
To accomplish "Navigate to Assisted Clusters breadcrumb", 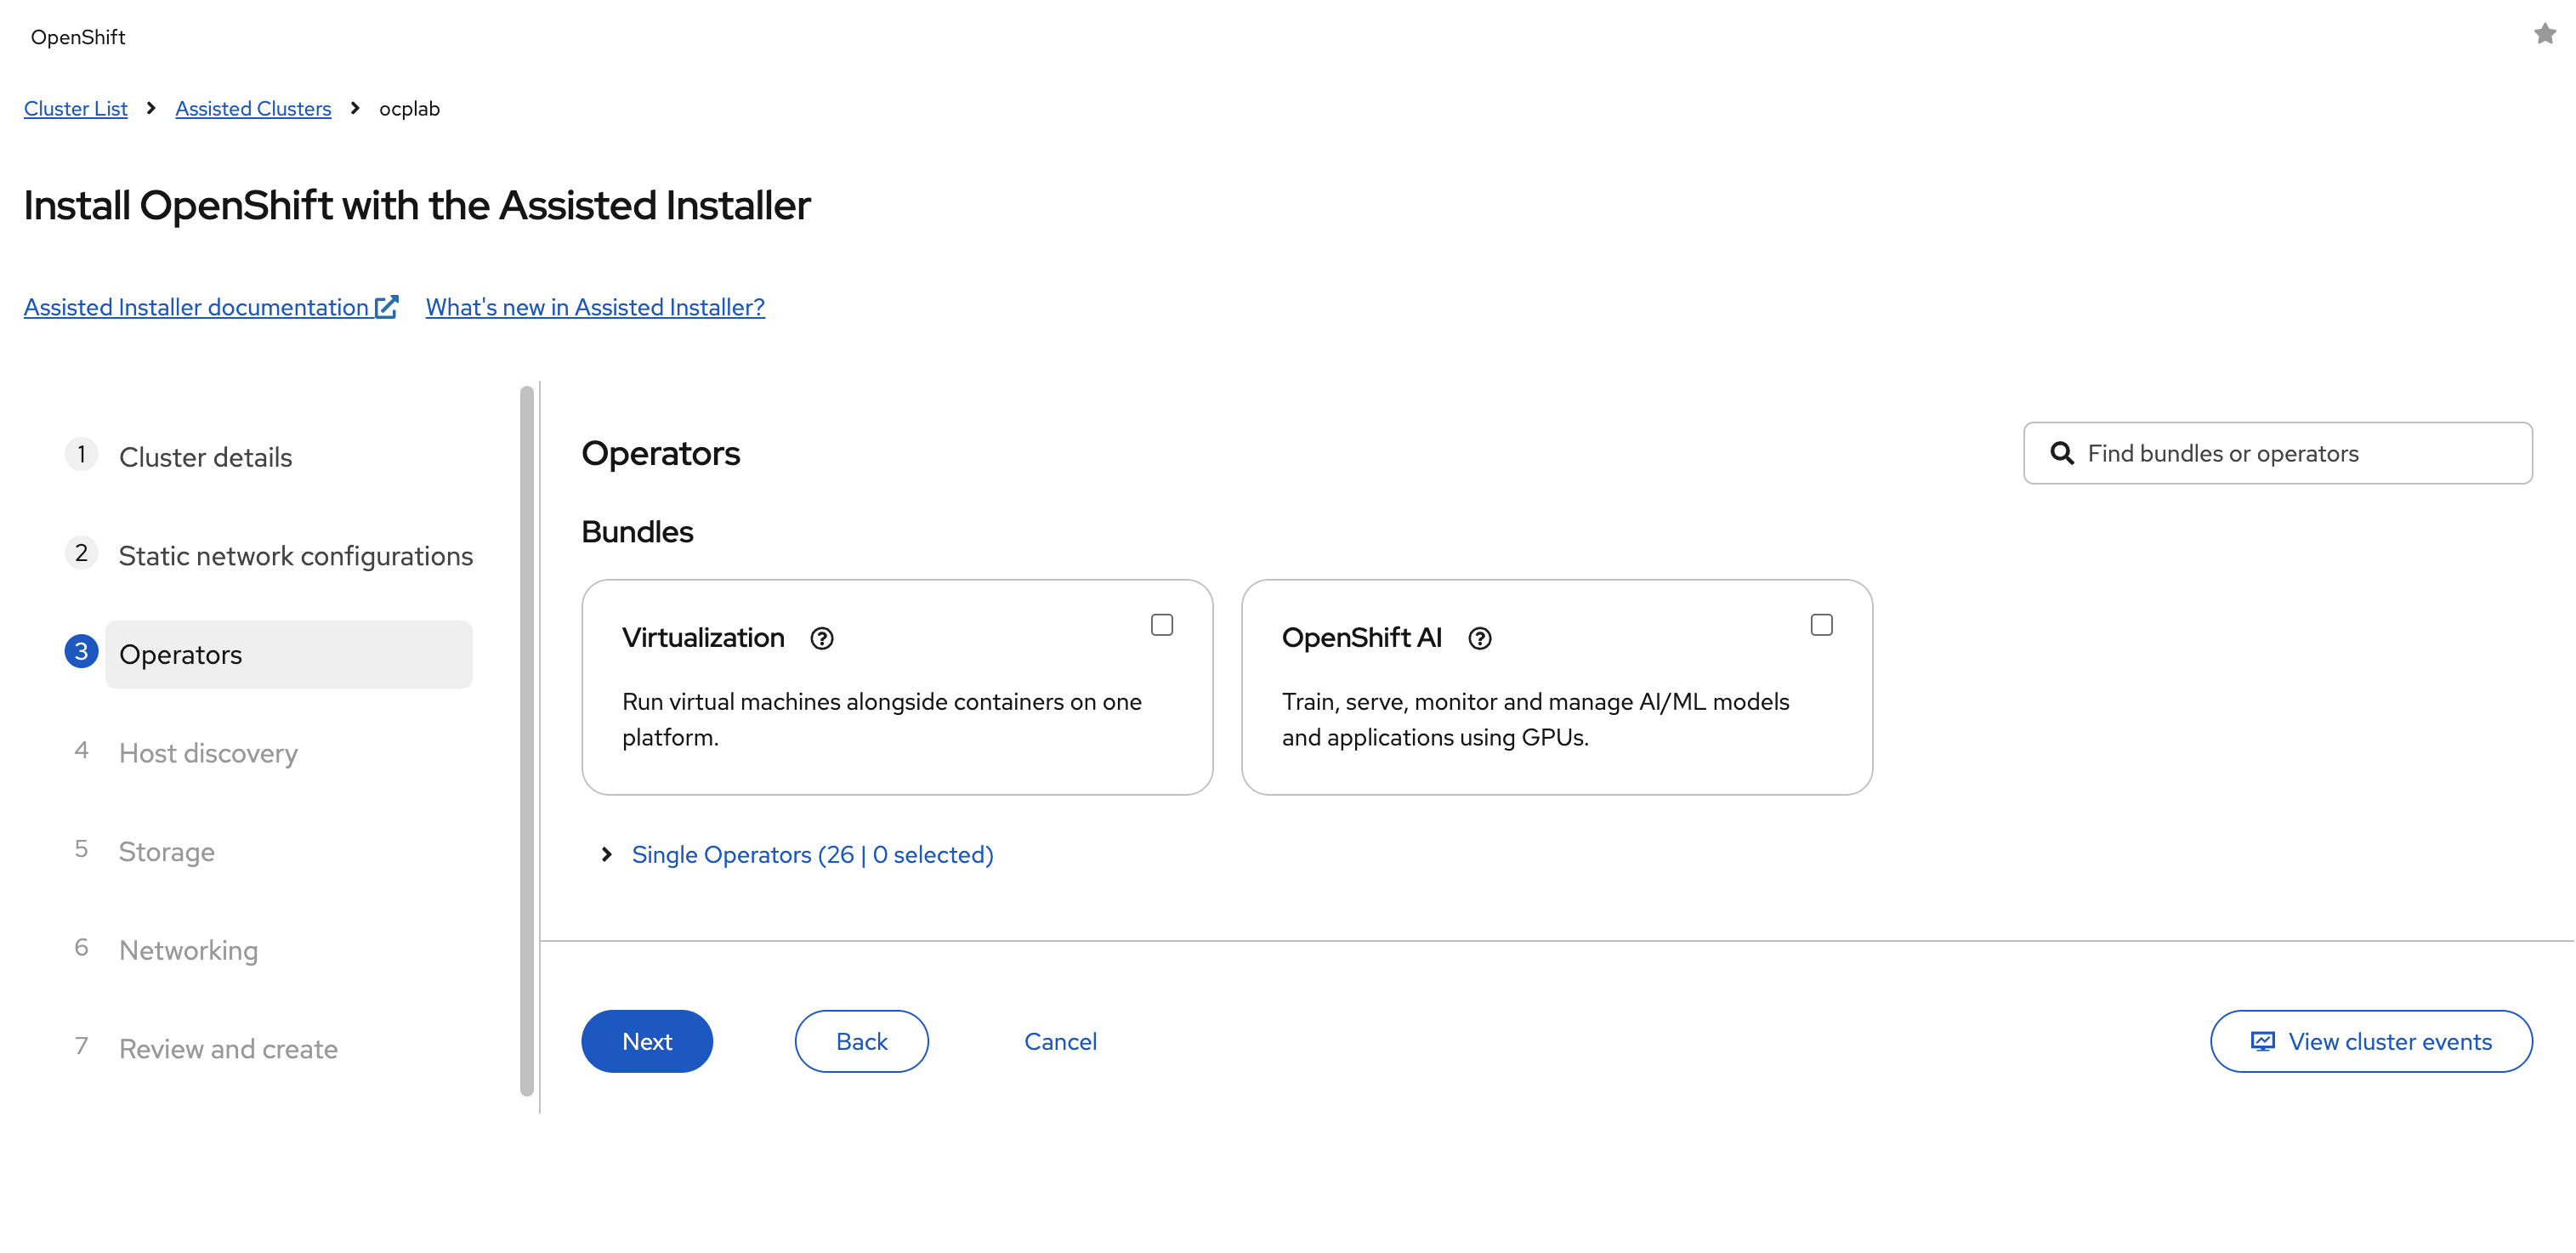I will coord(253,108).
